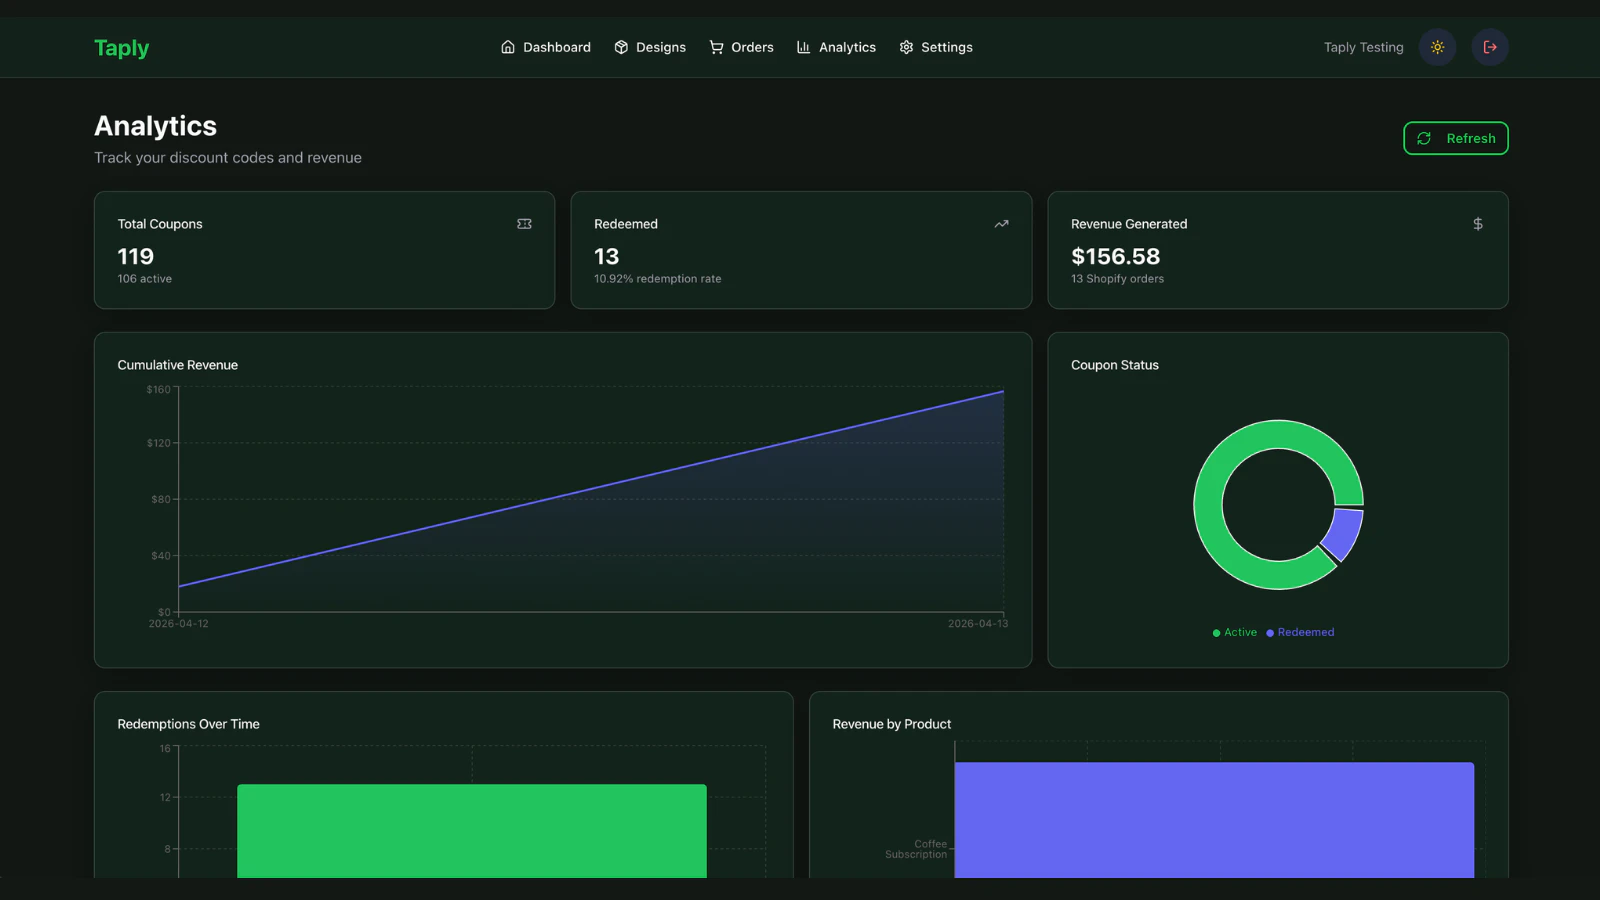
Task: Click 'Track your discount codes and revenue'
Action: click(228, 158)
